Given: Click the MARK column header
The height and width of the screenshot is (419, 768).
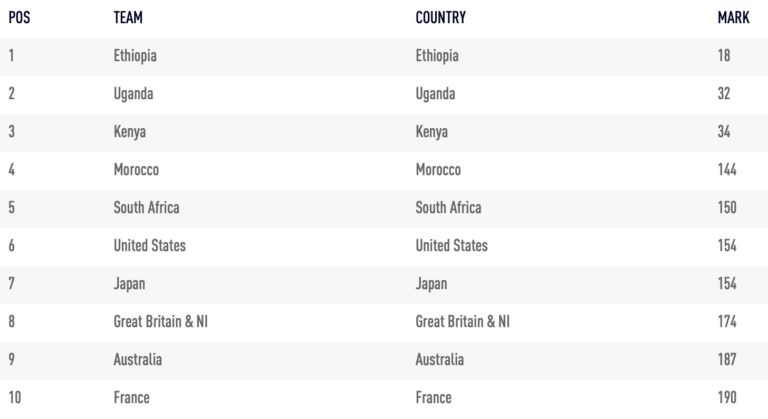Looking at the screenshot, I should click(x=727, y=18).
